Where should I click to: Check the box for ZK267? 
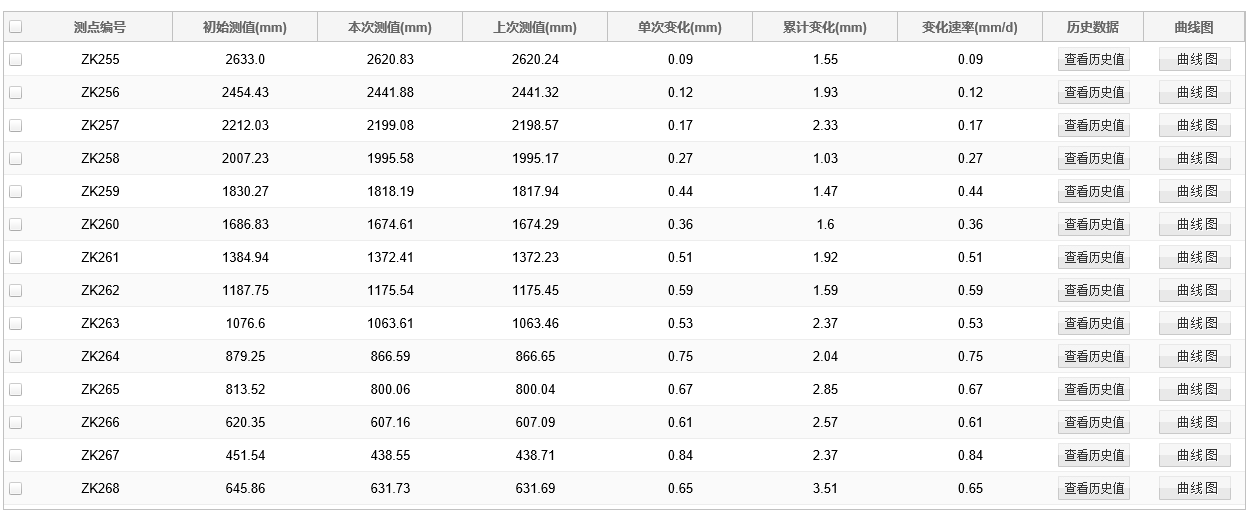[15, 455]
